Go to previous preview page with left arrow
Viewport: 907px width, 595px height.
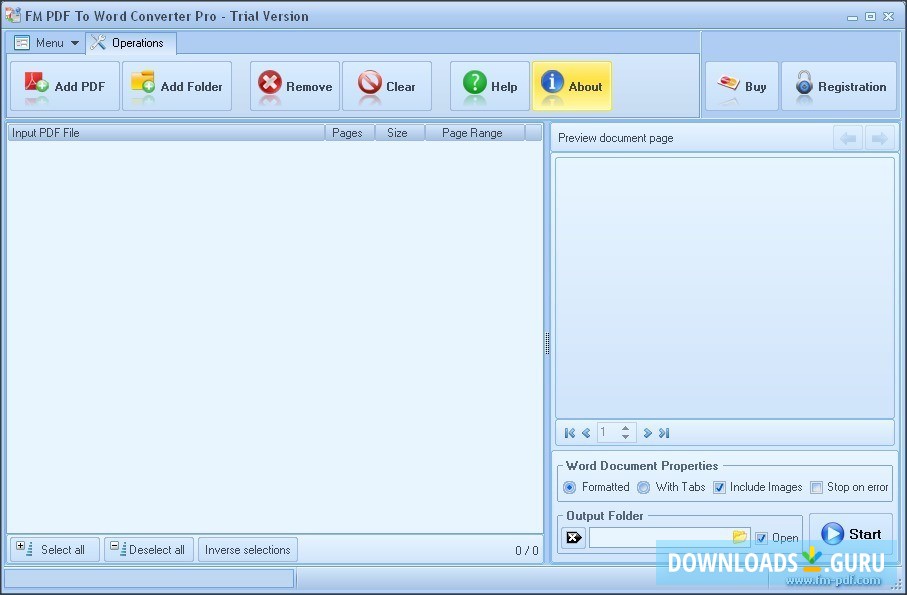(x=848, y=138)
